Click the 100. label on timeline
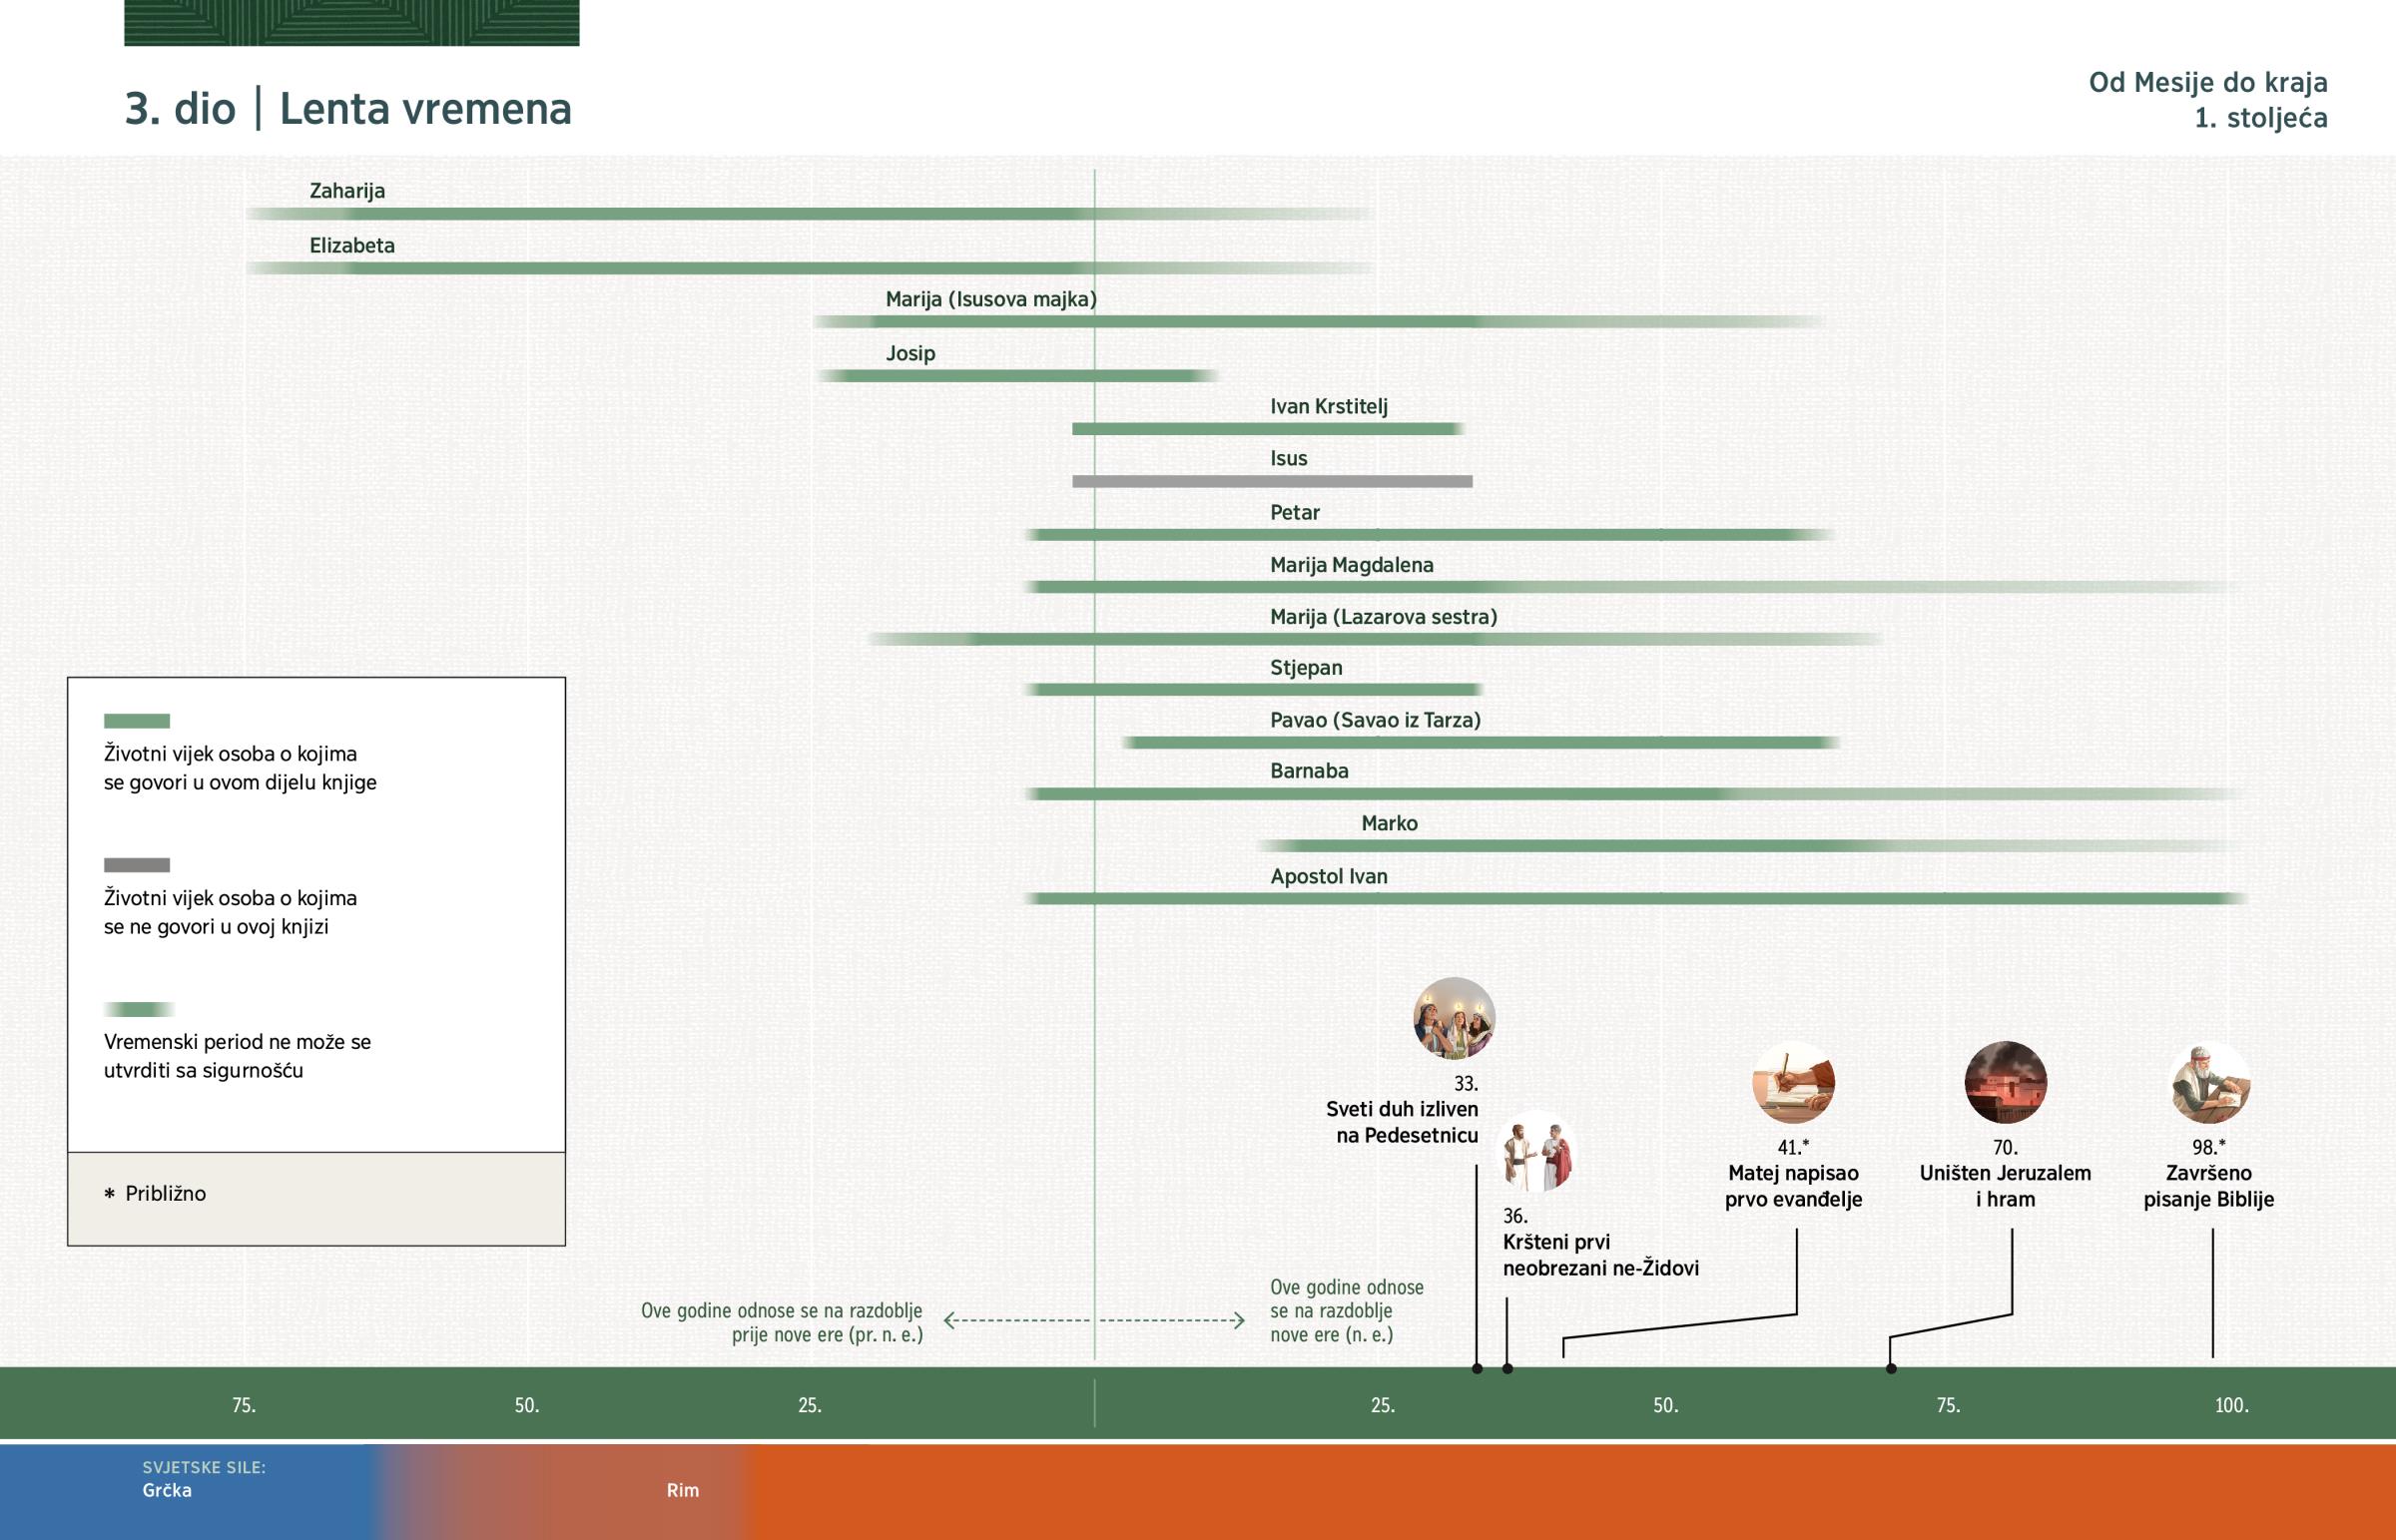Image resolution: width=2396 pixels, height=1540 pixels. coord(2231,1405)
